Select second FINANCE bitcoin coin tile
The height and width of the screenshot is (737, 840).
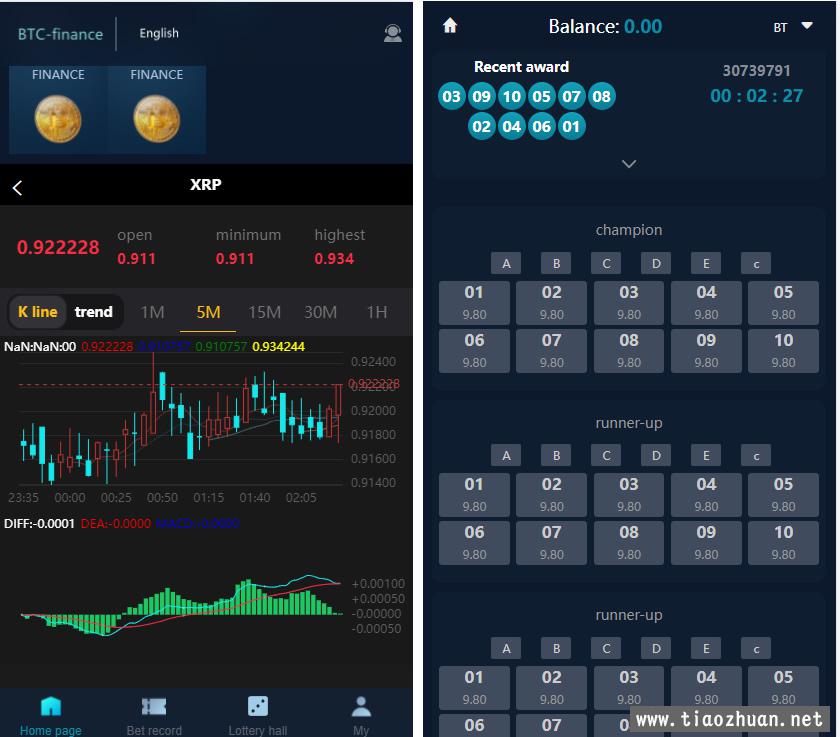156,110
